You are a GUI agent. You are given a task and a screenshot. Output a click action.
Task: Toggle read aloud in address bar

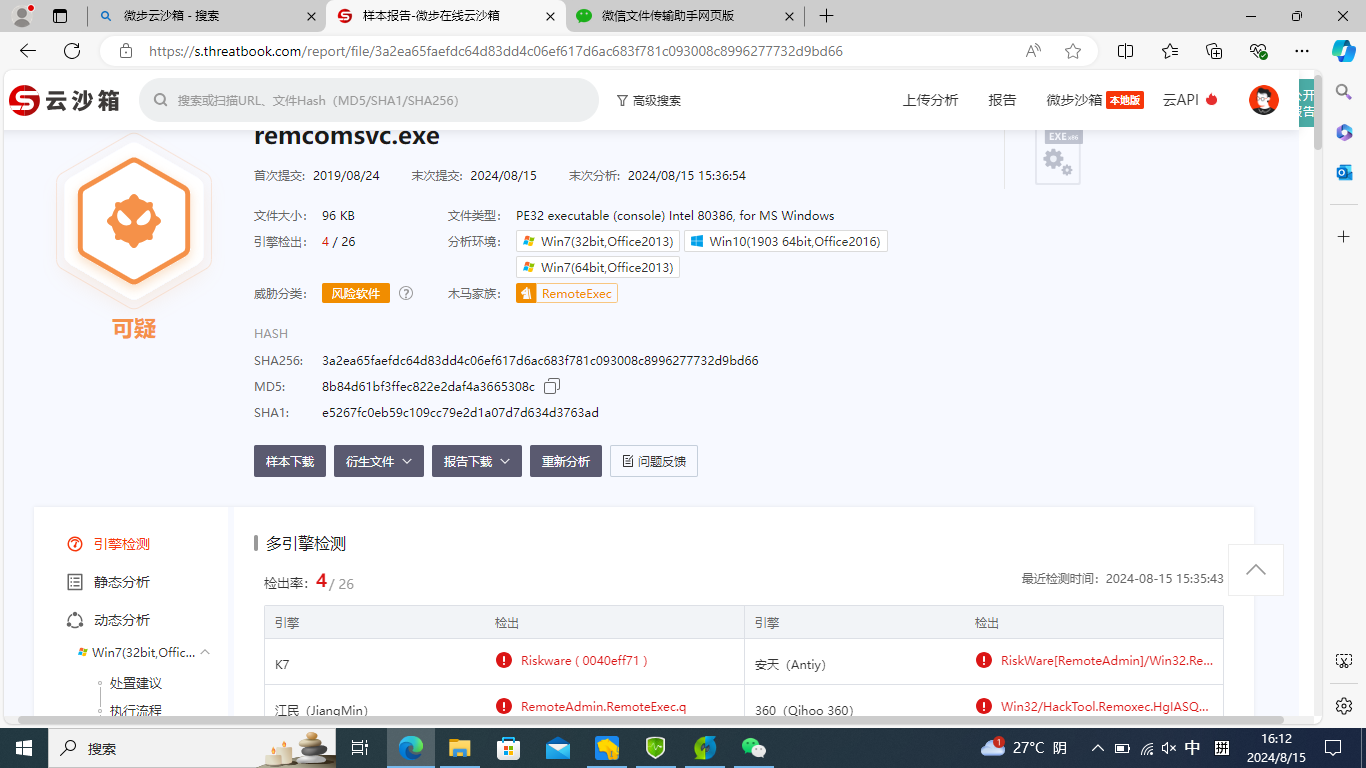[1033, 51]
